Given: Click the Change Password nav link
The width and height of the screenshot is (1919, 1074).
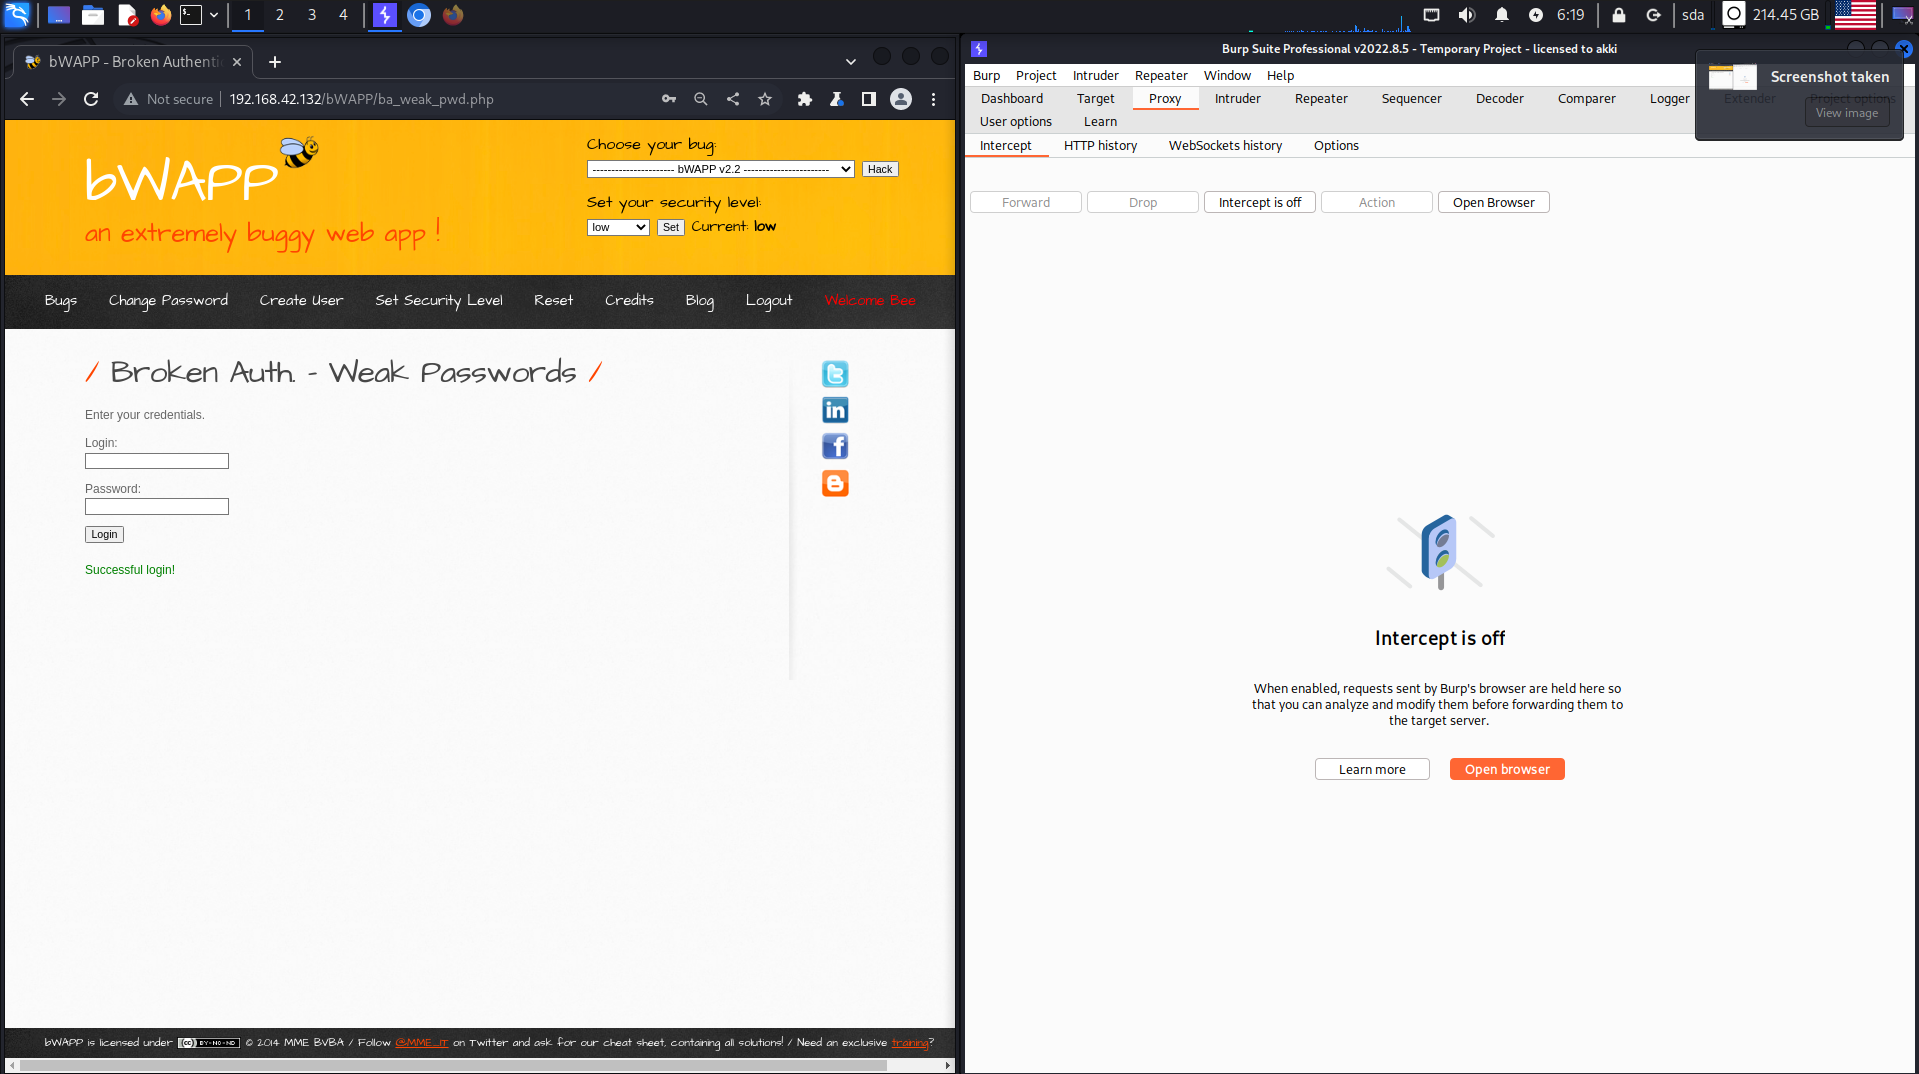Looking at the screenshot, I should (x=168, y=300).
